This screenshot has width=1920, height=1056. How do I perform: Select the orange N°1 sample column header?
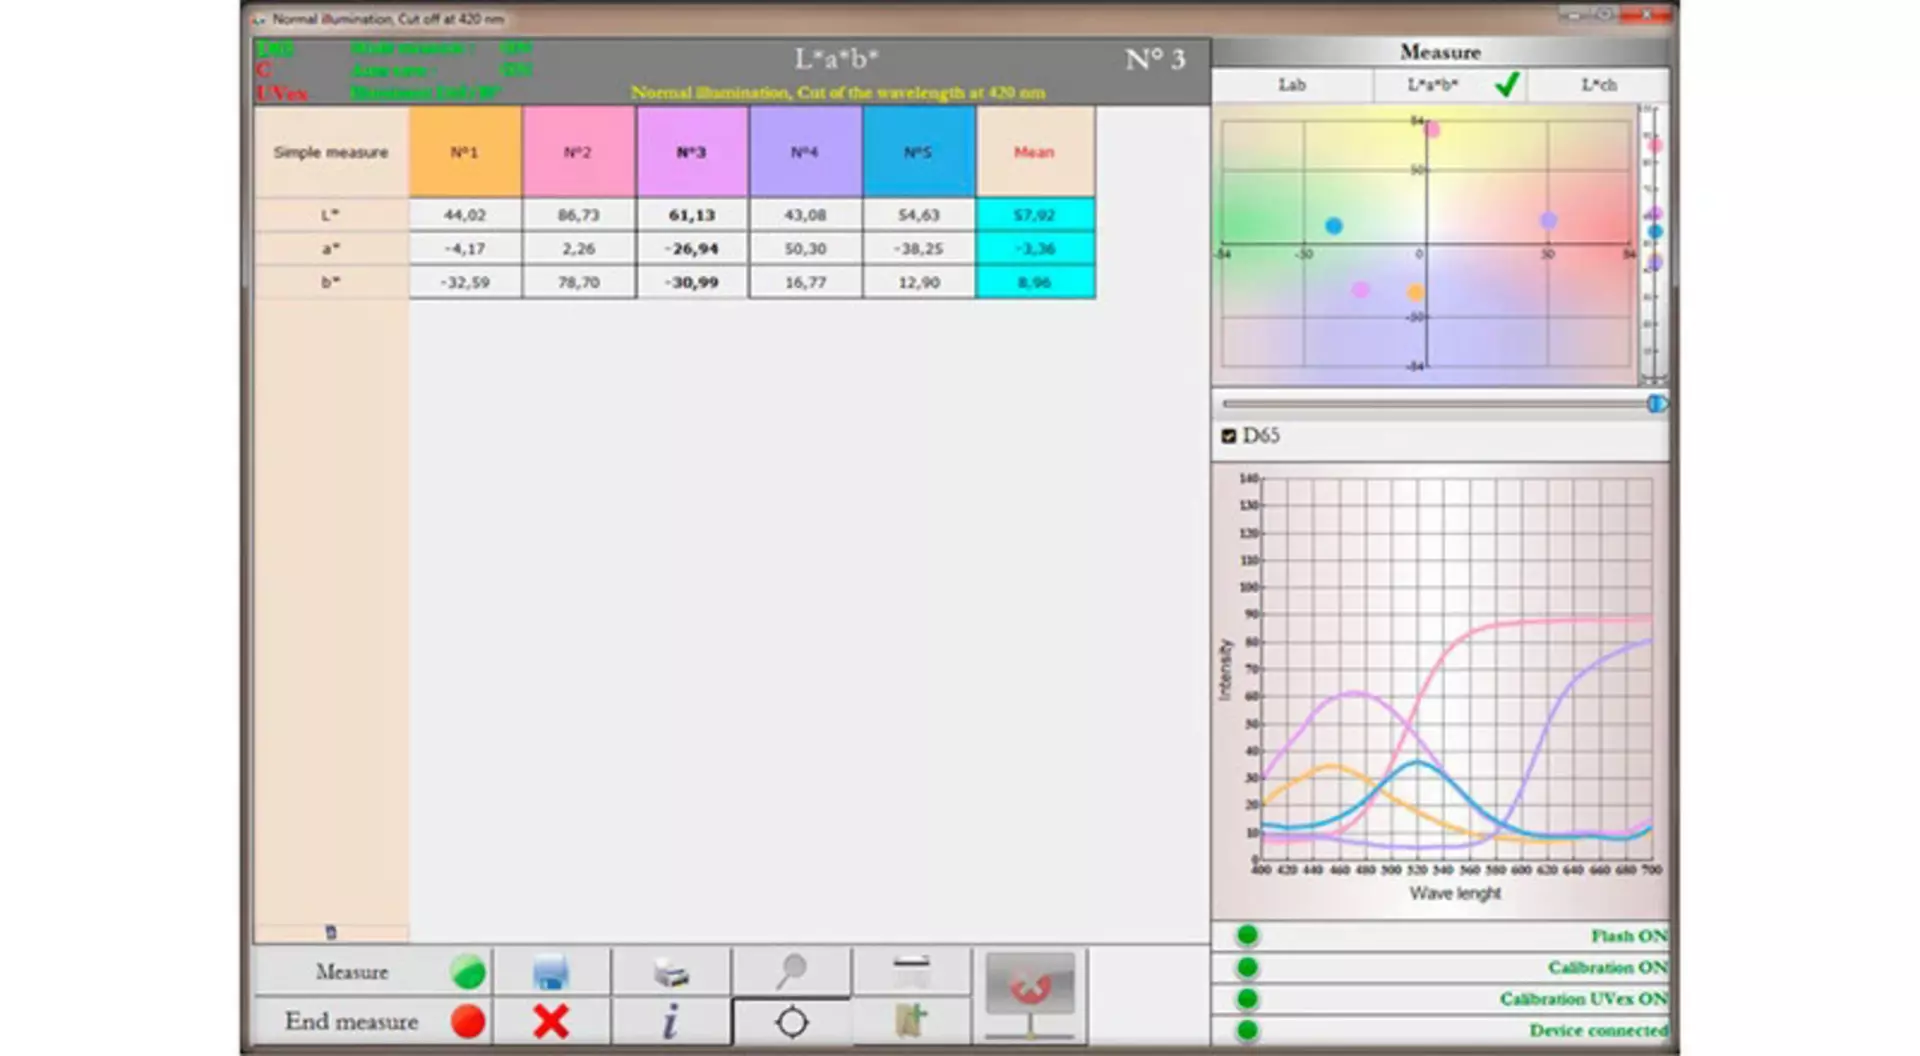[x=465, y=152]
